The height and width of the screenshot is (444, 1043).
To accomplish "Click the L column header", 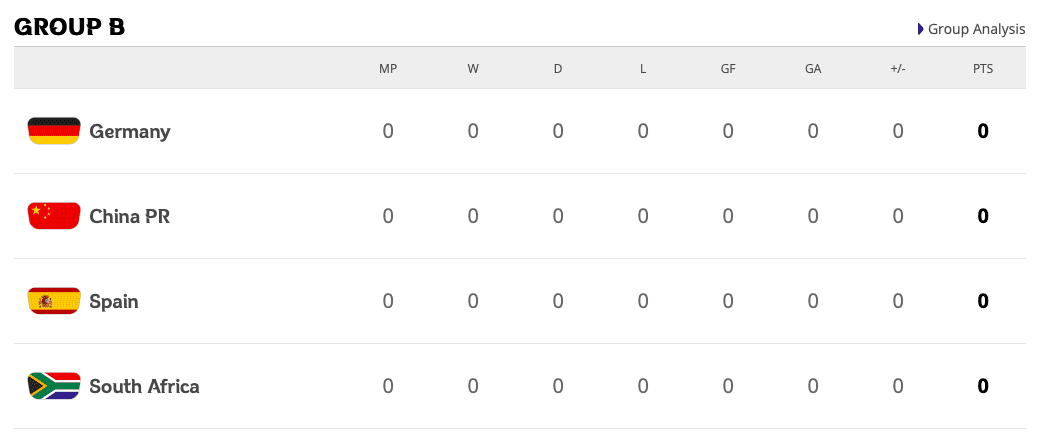I will [x=643, y=69].
